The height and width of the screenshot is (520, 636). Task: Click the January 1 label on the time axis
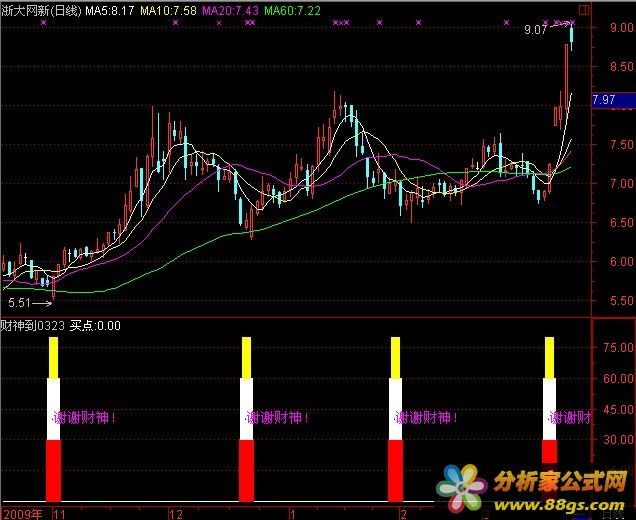point(292,514)
